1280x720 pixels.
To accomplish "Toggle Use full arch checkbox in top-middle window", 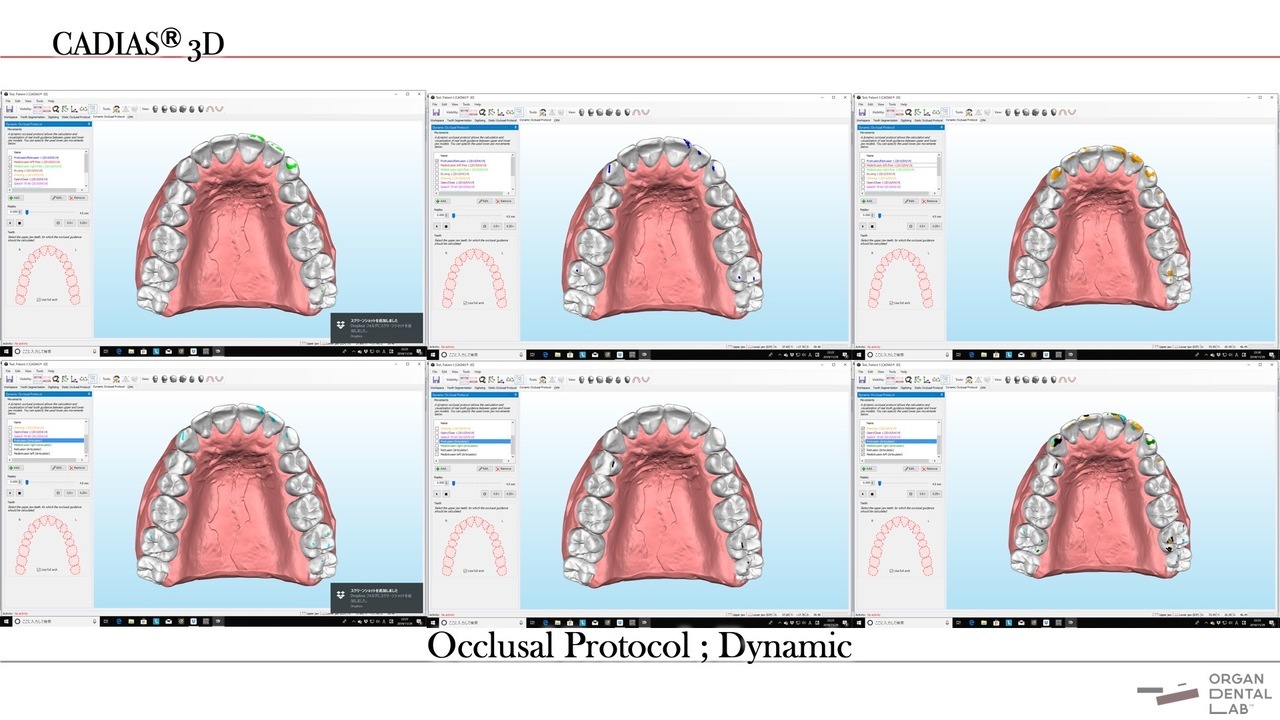I will (466, 303).
